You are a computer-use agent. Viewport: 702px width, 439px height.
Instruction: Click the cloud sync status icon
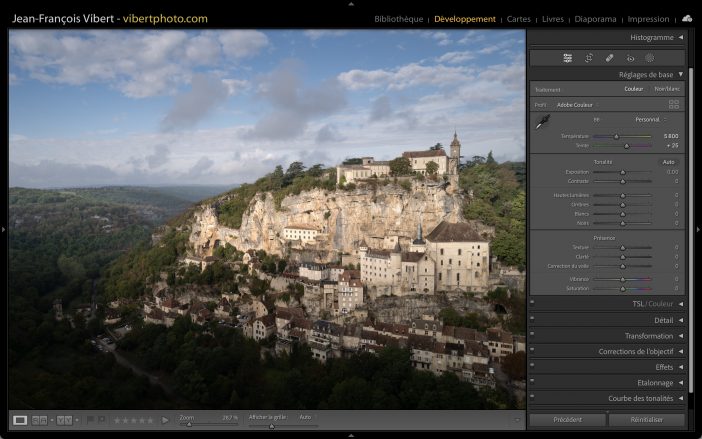coord(687,18)
